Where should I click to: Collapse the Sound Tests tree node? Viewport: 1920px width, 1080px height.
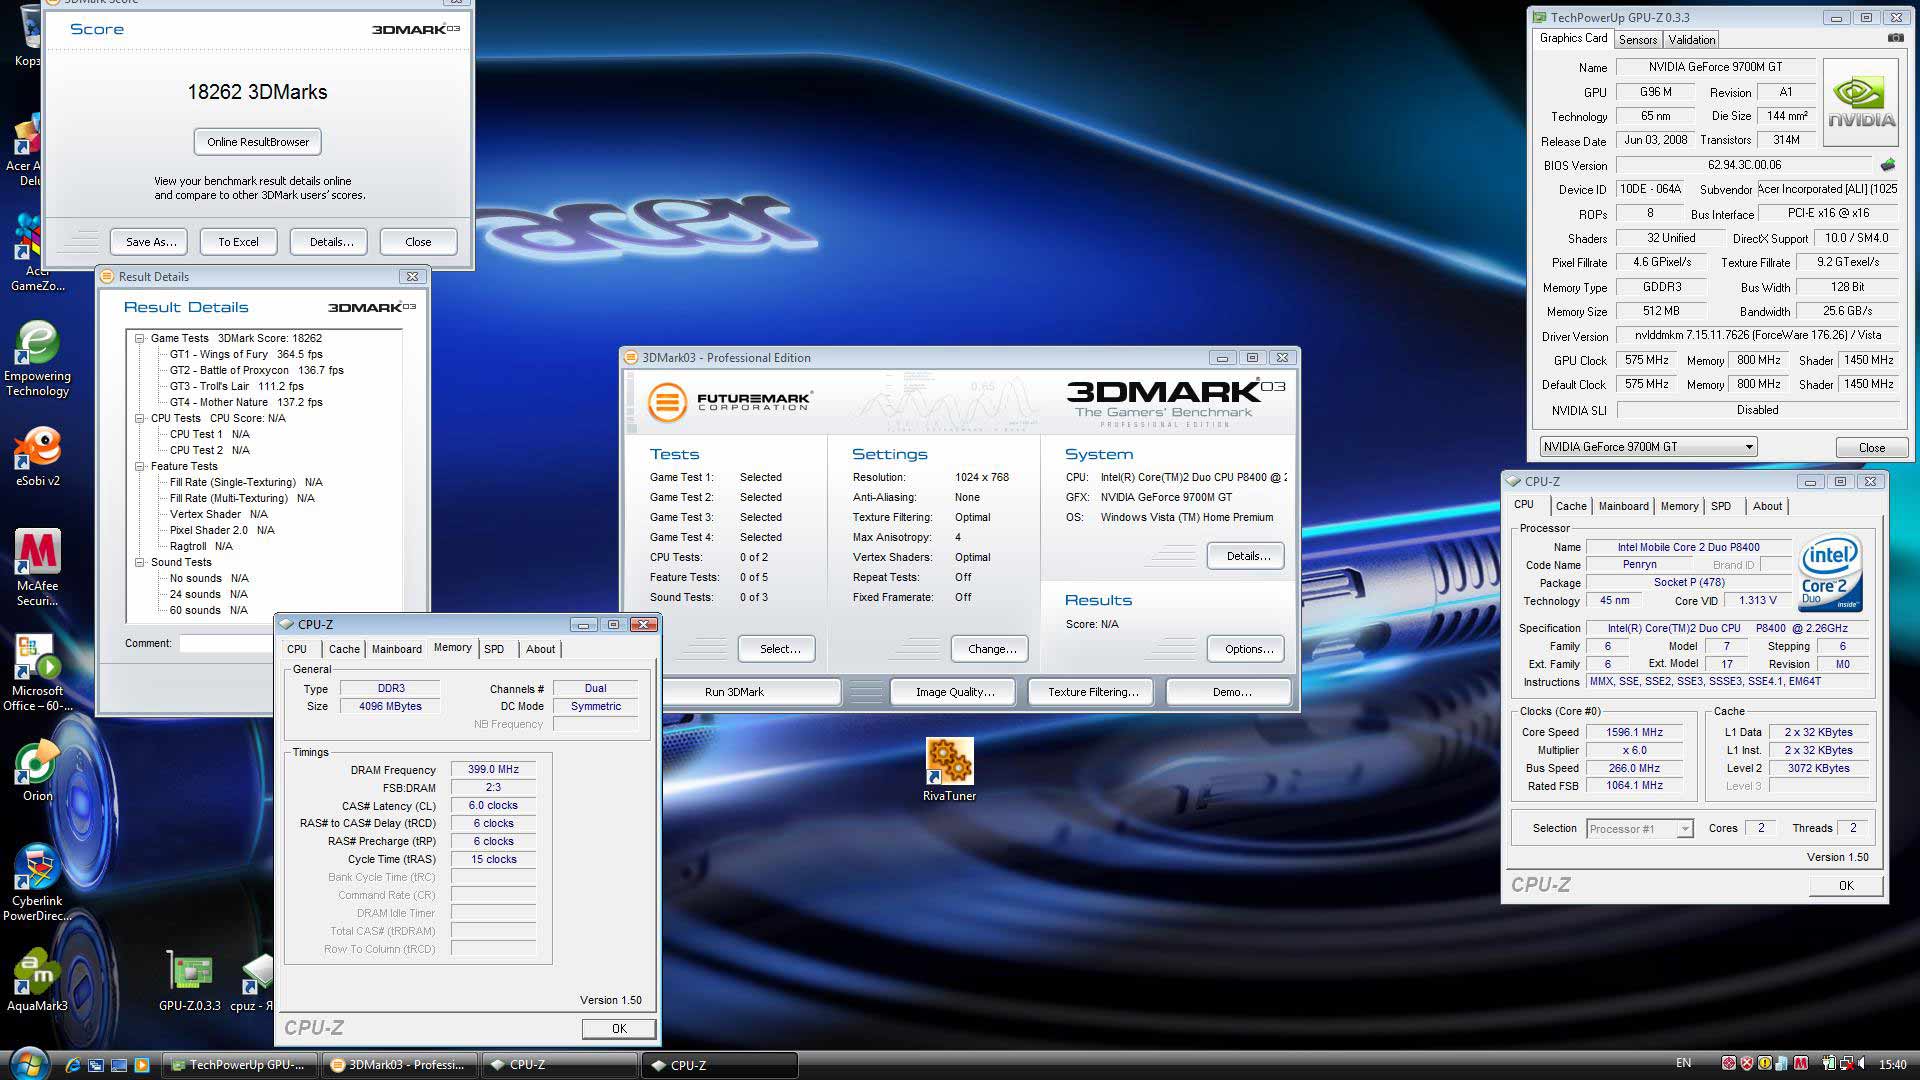click(x=140, y=562)
